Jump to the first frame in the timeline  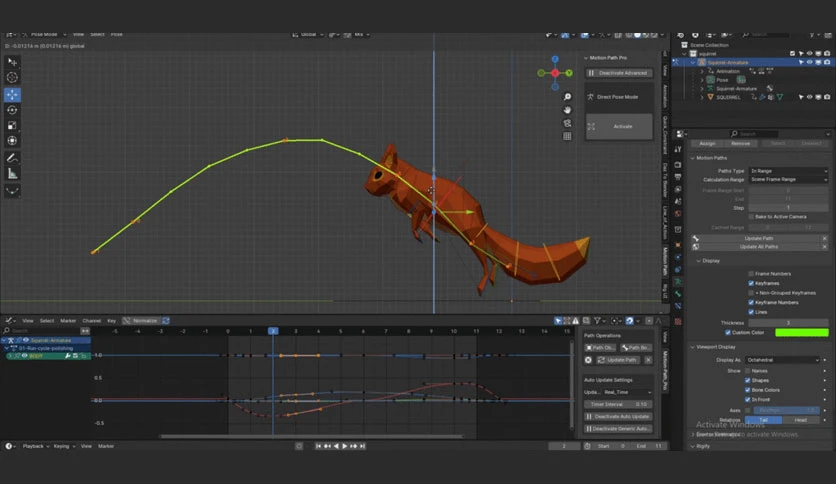tap(318, 446)
